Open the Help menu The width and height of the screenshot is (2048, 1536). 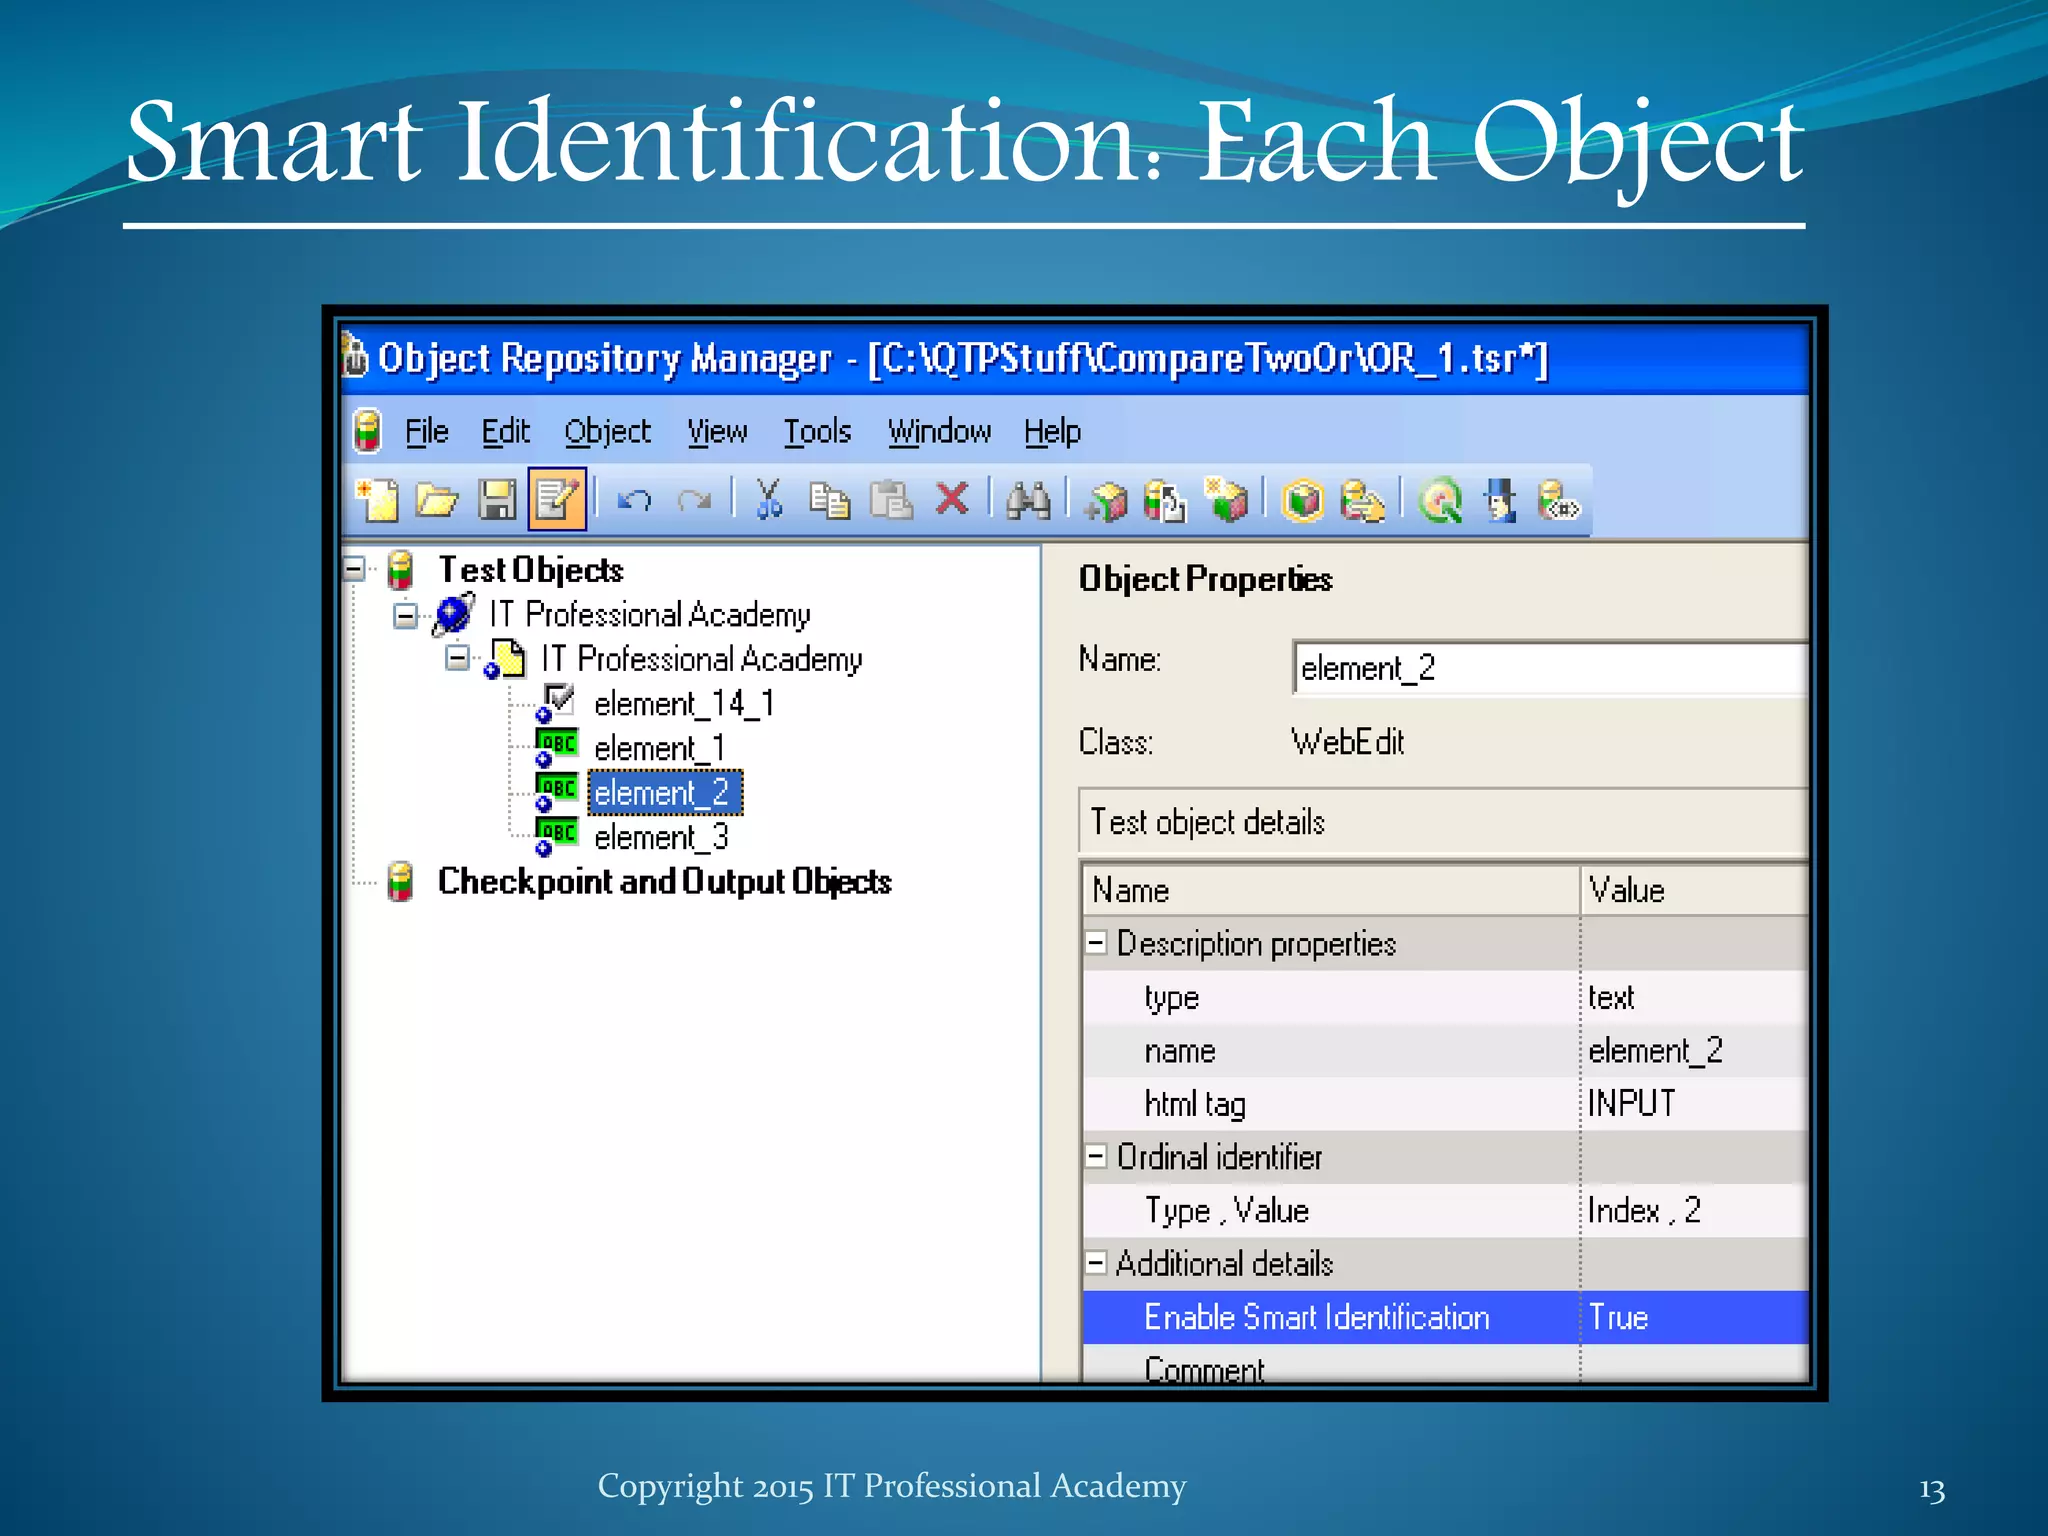tap(1052, 432)
